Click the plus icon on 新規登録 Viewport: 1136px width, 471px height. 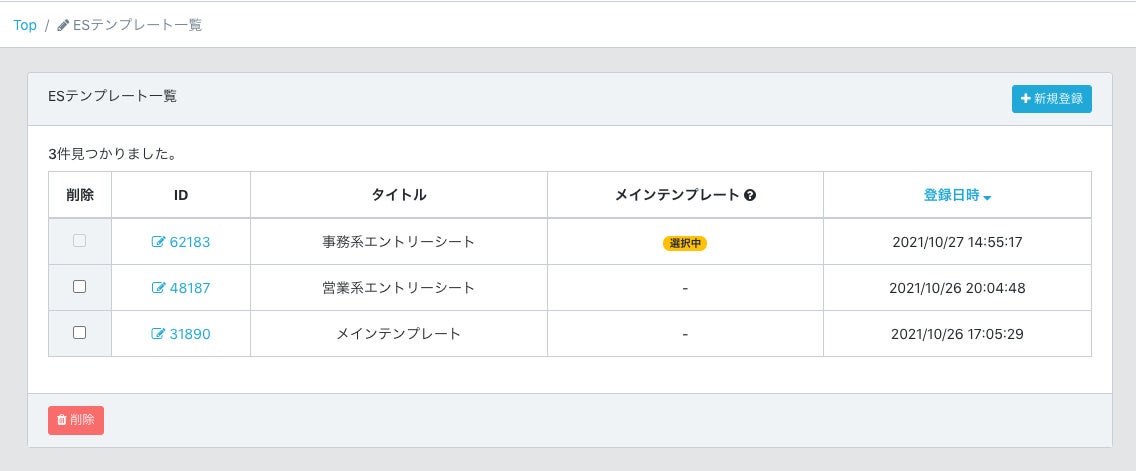pos(1025,99)
